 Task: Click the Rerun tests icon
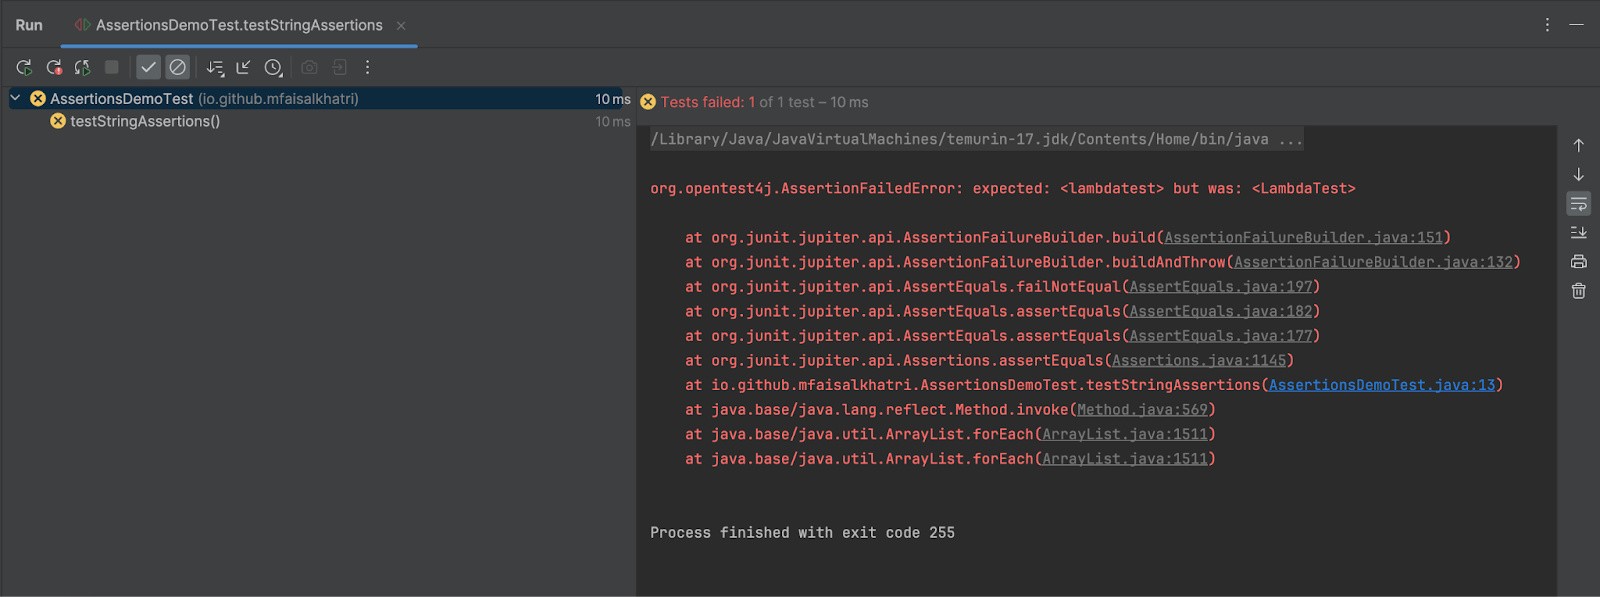(x=24, y=67)
